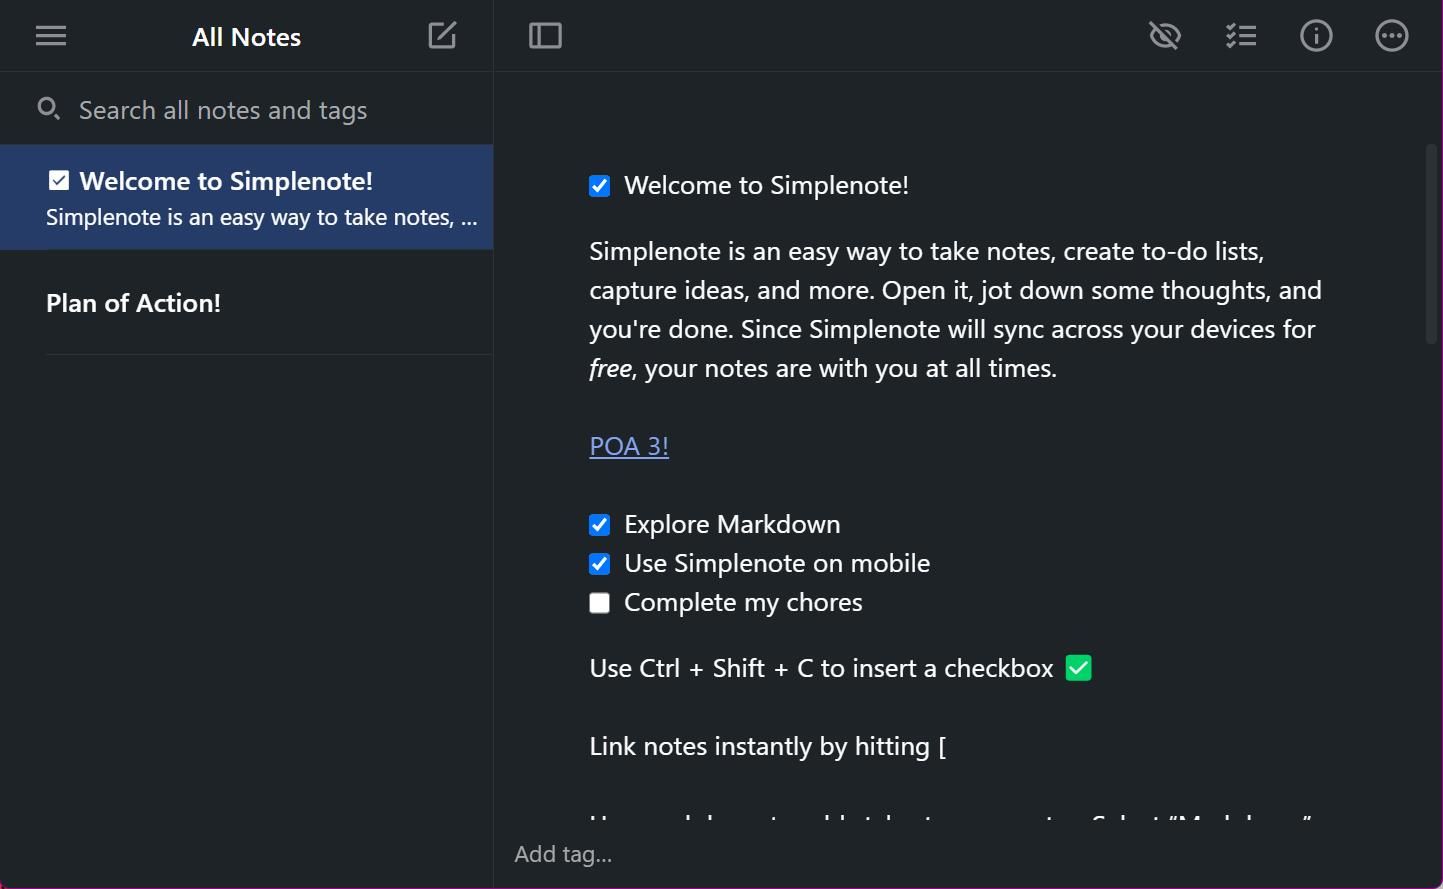Click the search all notes field
The height and width of the screenshot is (889, 1443).
[x=223, y=110]
